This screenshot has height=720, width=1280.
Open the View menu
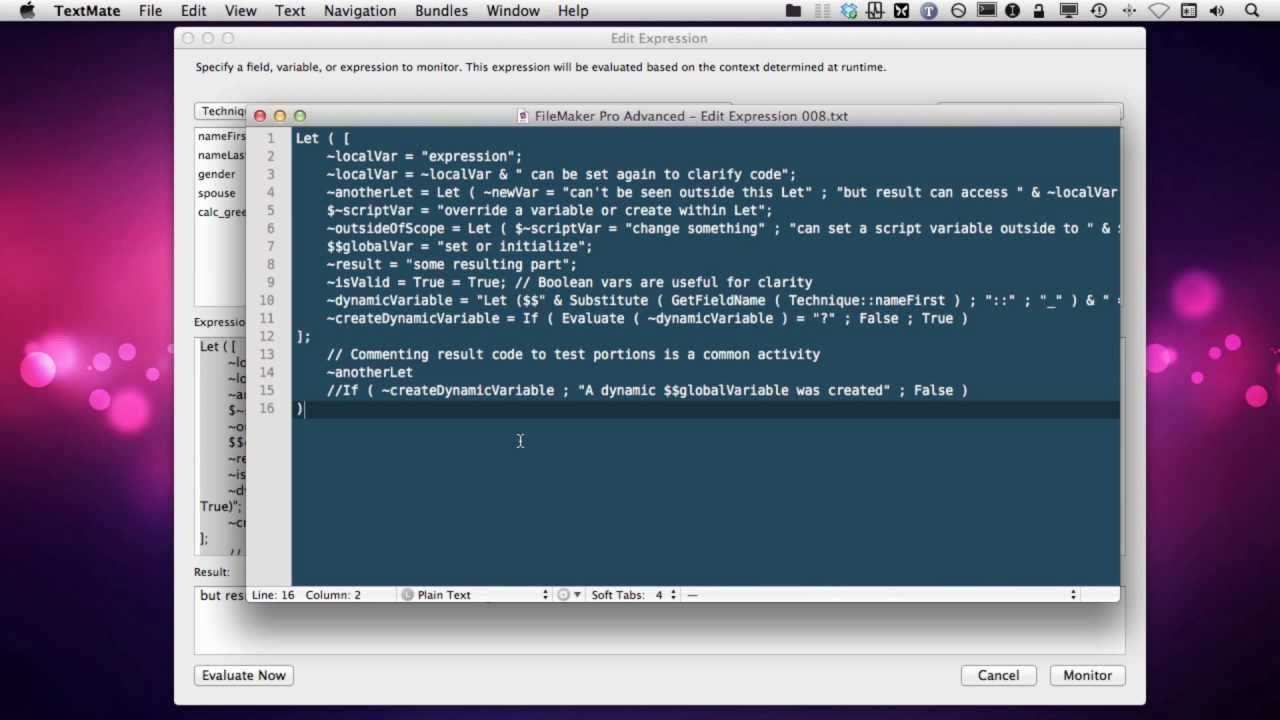240,11
